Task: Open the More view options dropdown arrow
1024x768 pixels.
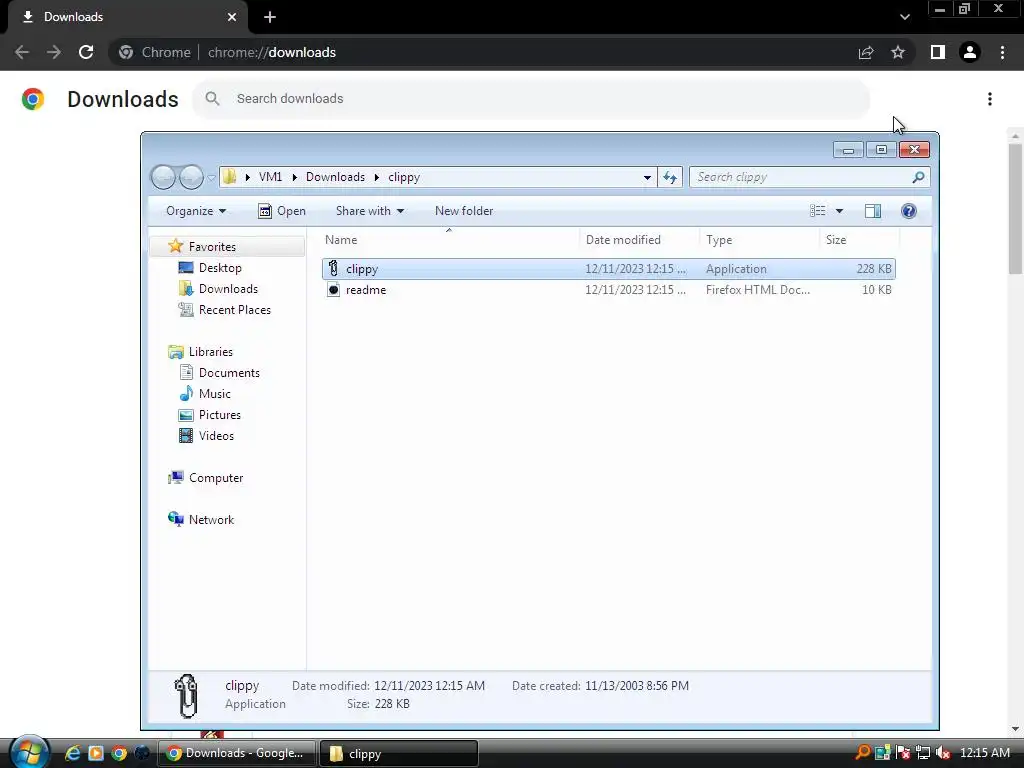Action: click(839, 211)
